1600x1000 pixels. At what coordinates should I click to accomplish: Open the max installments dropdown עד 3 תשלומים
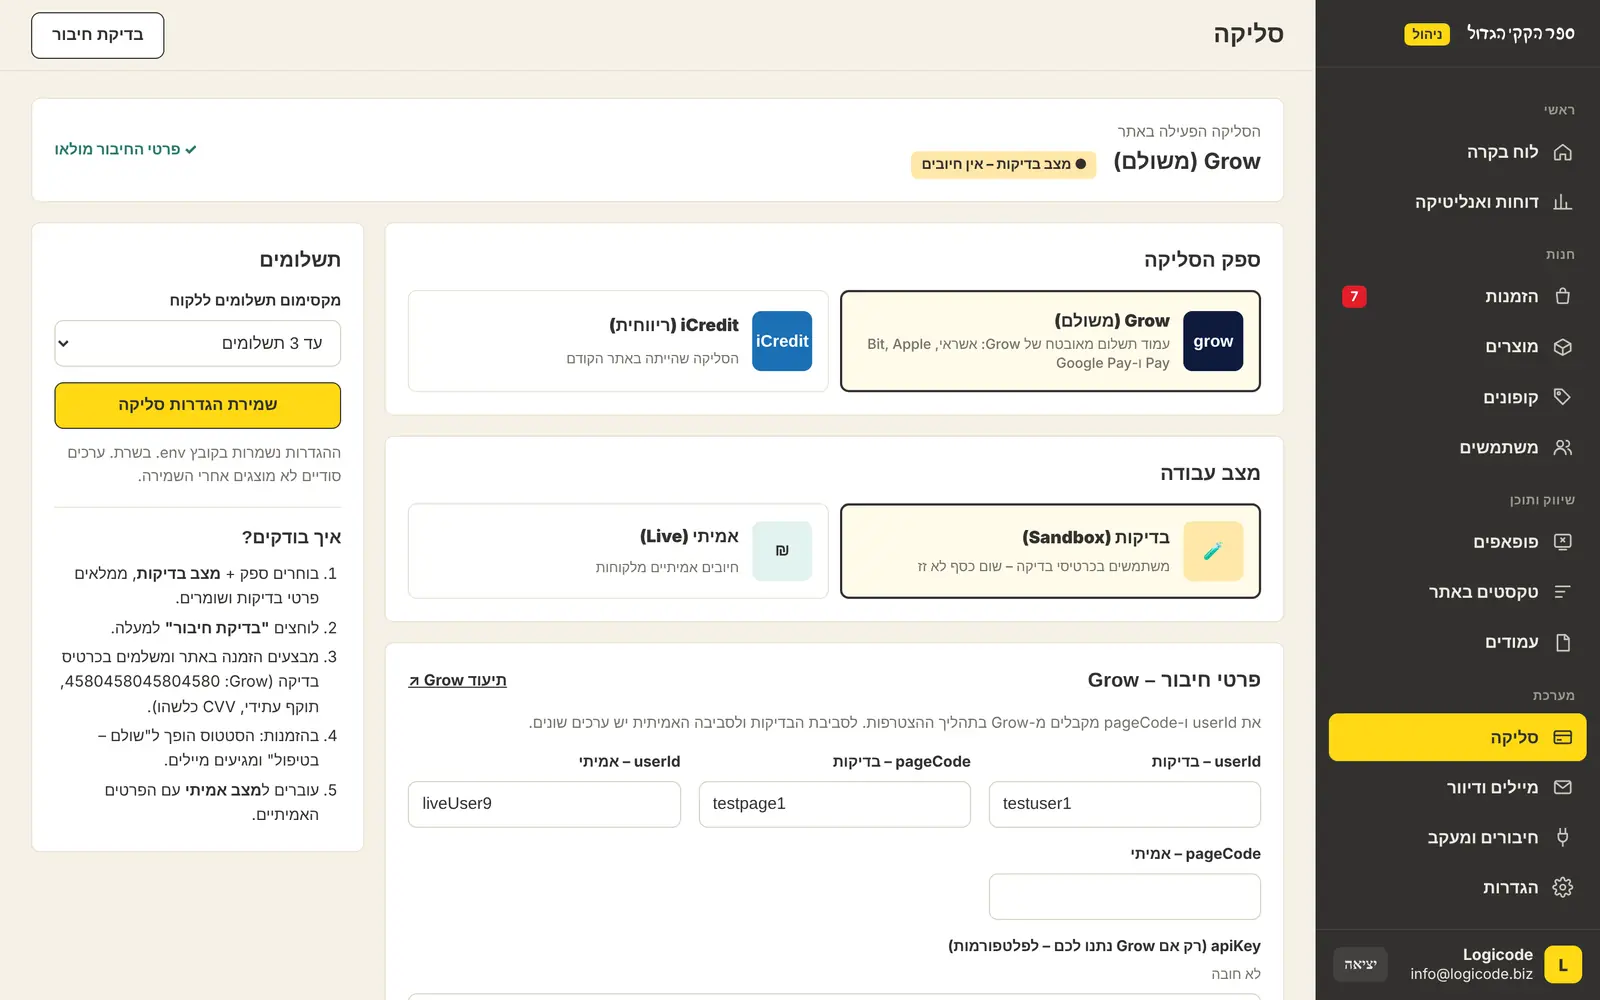pos(198,343)
